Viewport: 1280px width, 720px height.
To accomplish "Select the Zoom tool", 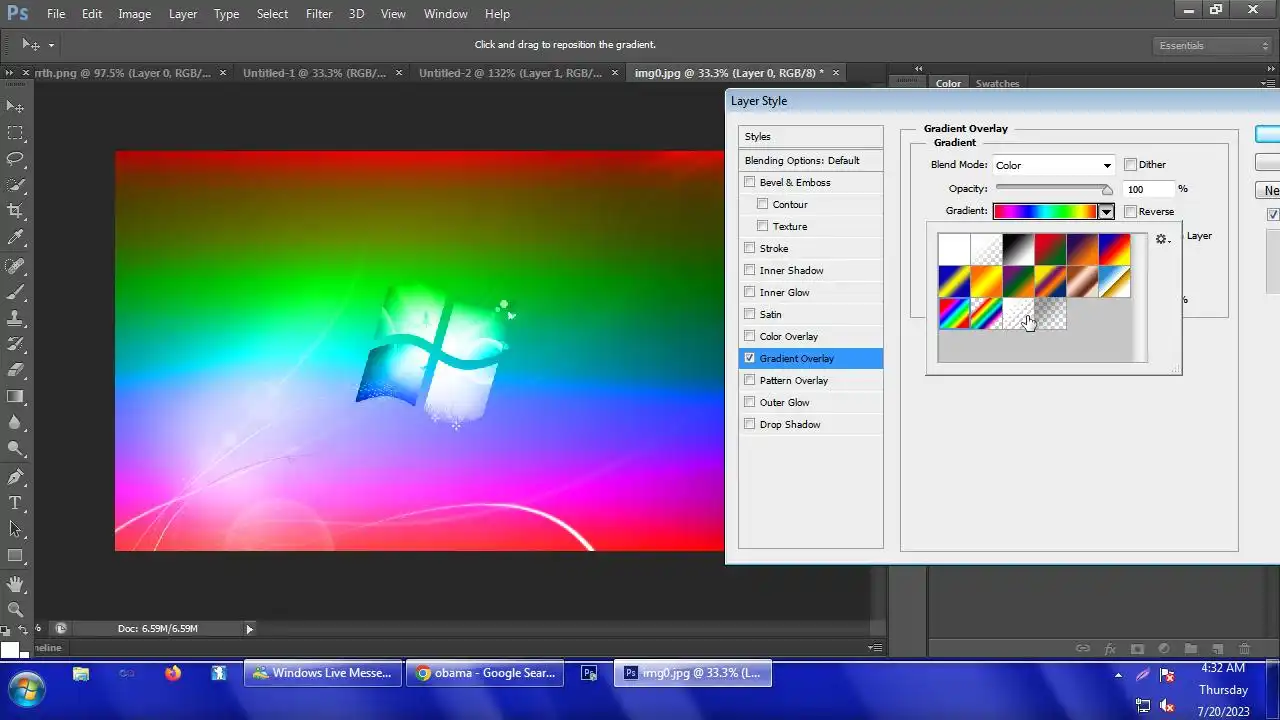I will [x=15, y=610].
